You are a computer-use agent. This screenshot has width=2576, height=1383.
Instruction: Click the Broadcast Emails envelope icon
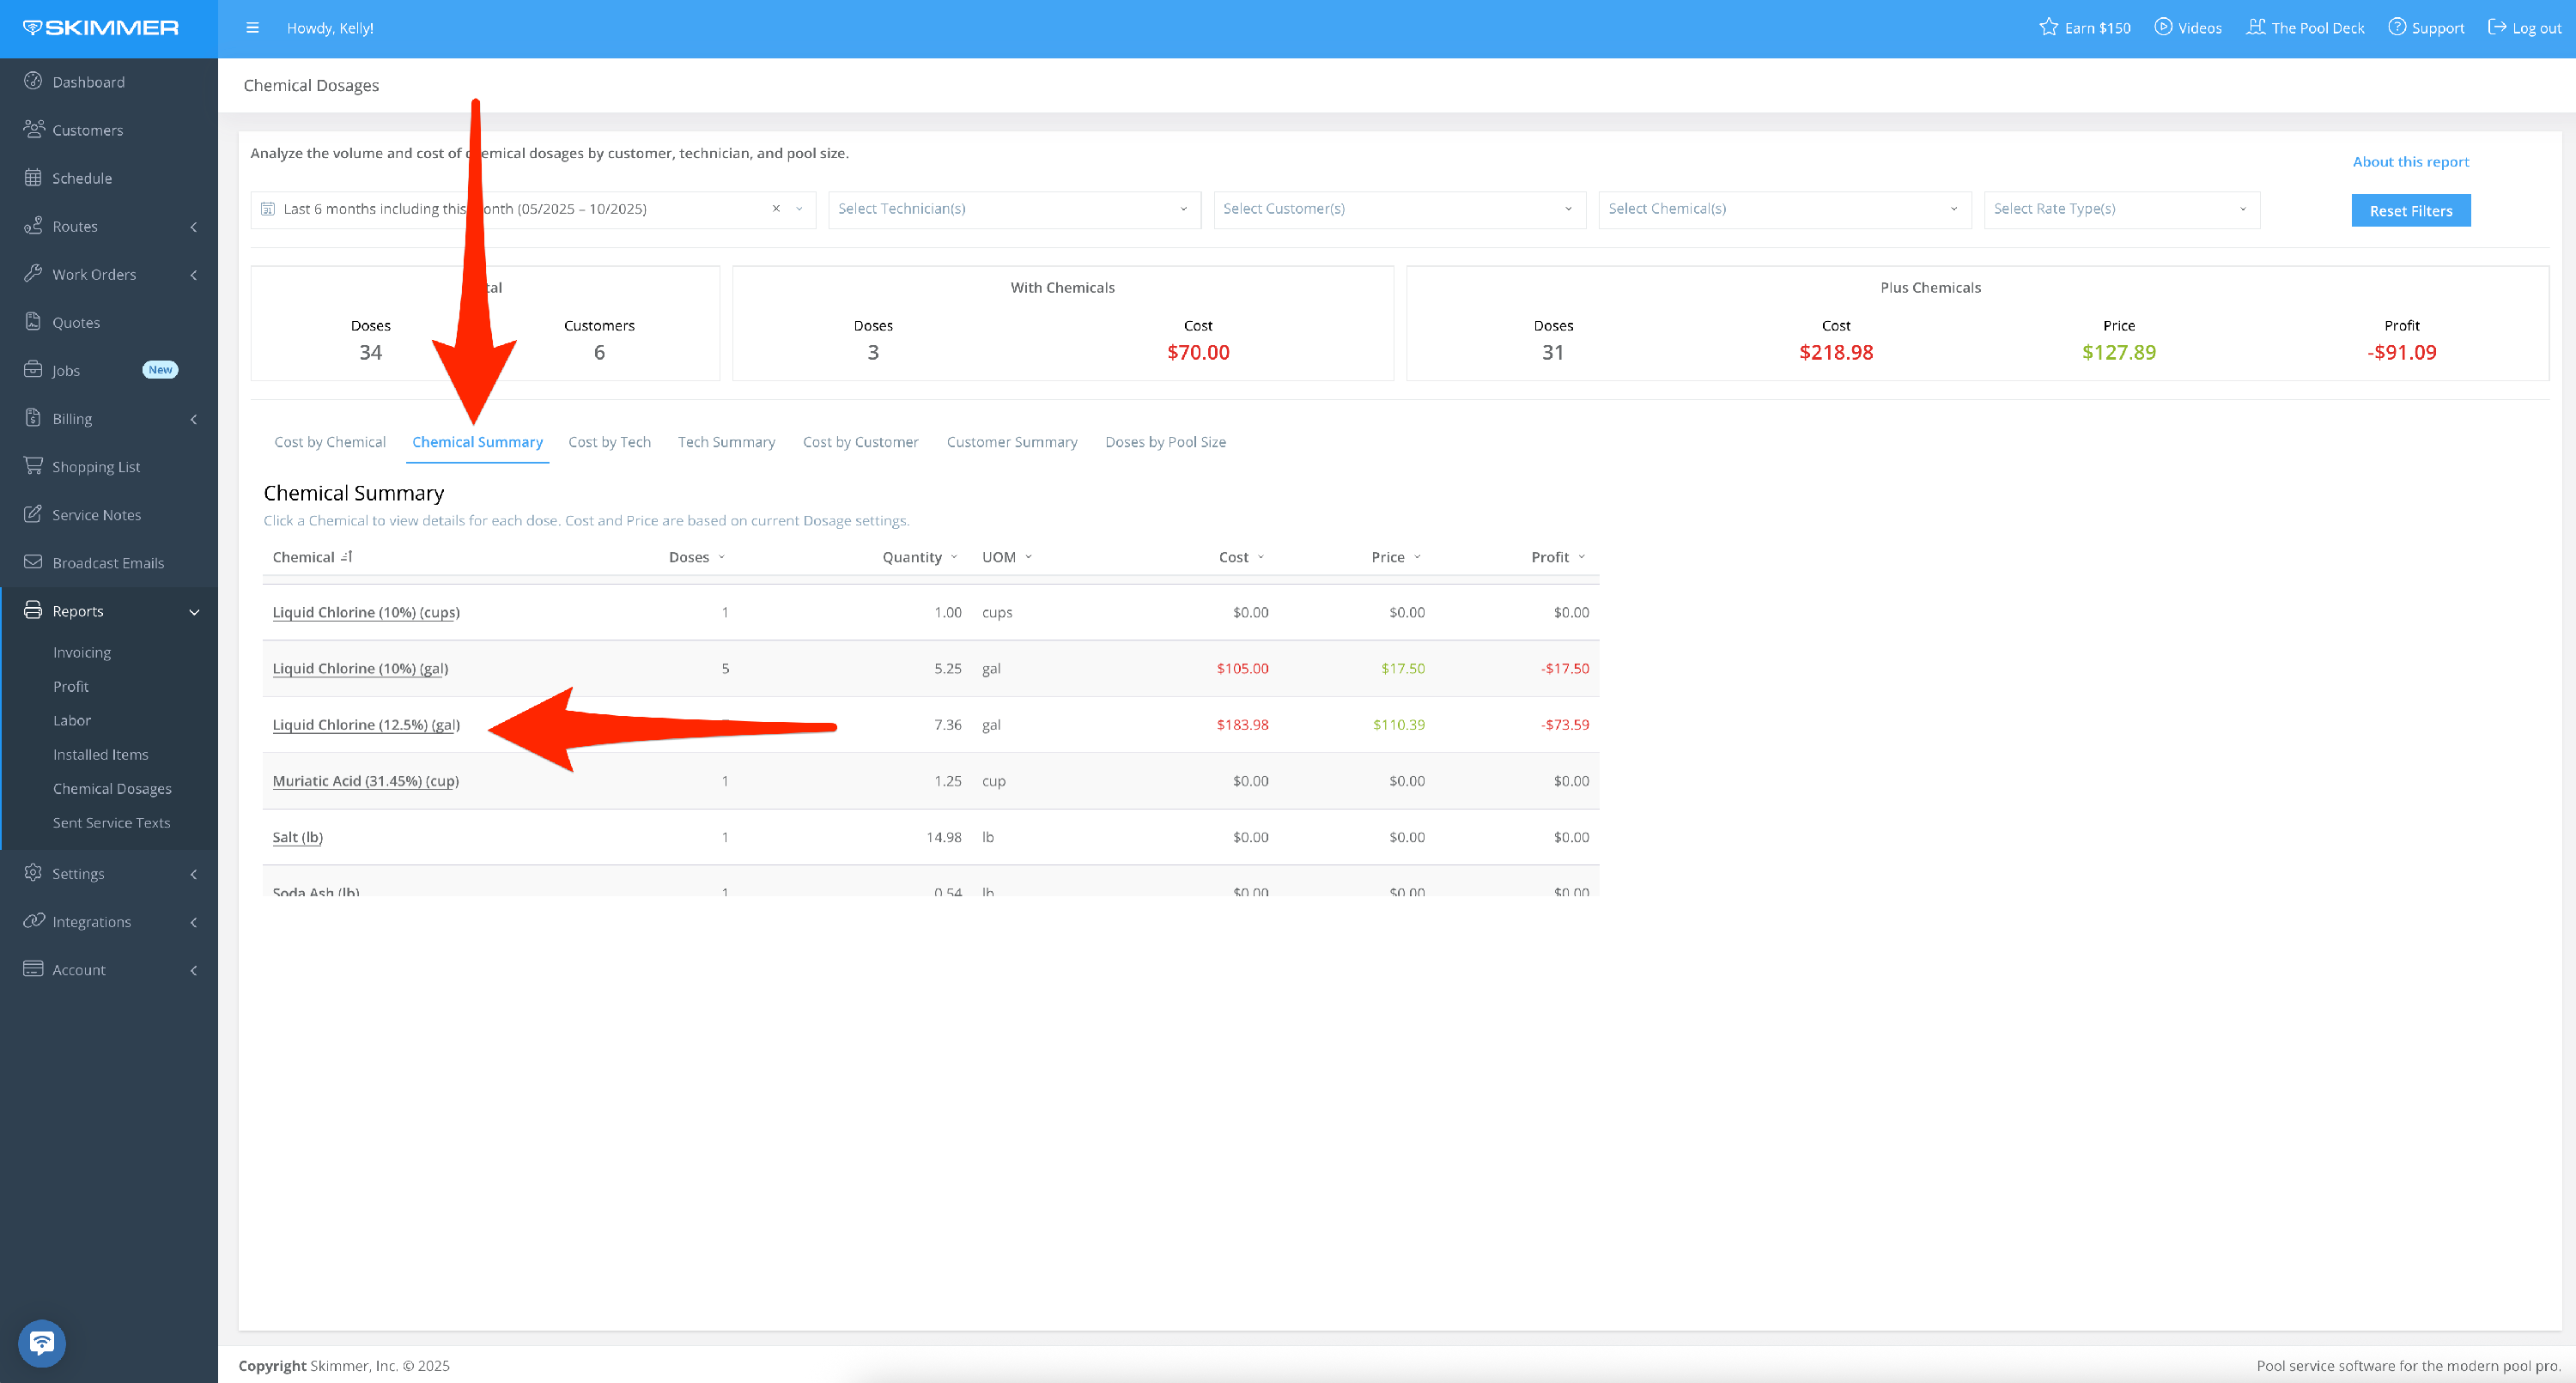(33, 562)
